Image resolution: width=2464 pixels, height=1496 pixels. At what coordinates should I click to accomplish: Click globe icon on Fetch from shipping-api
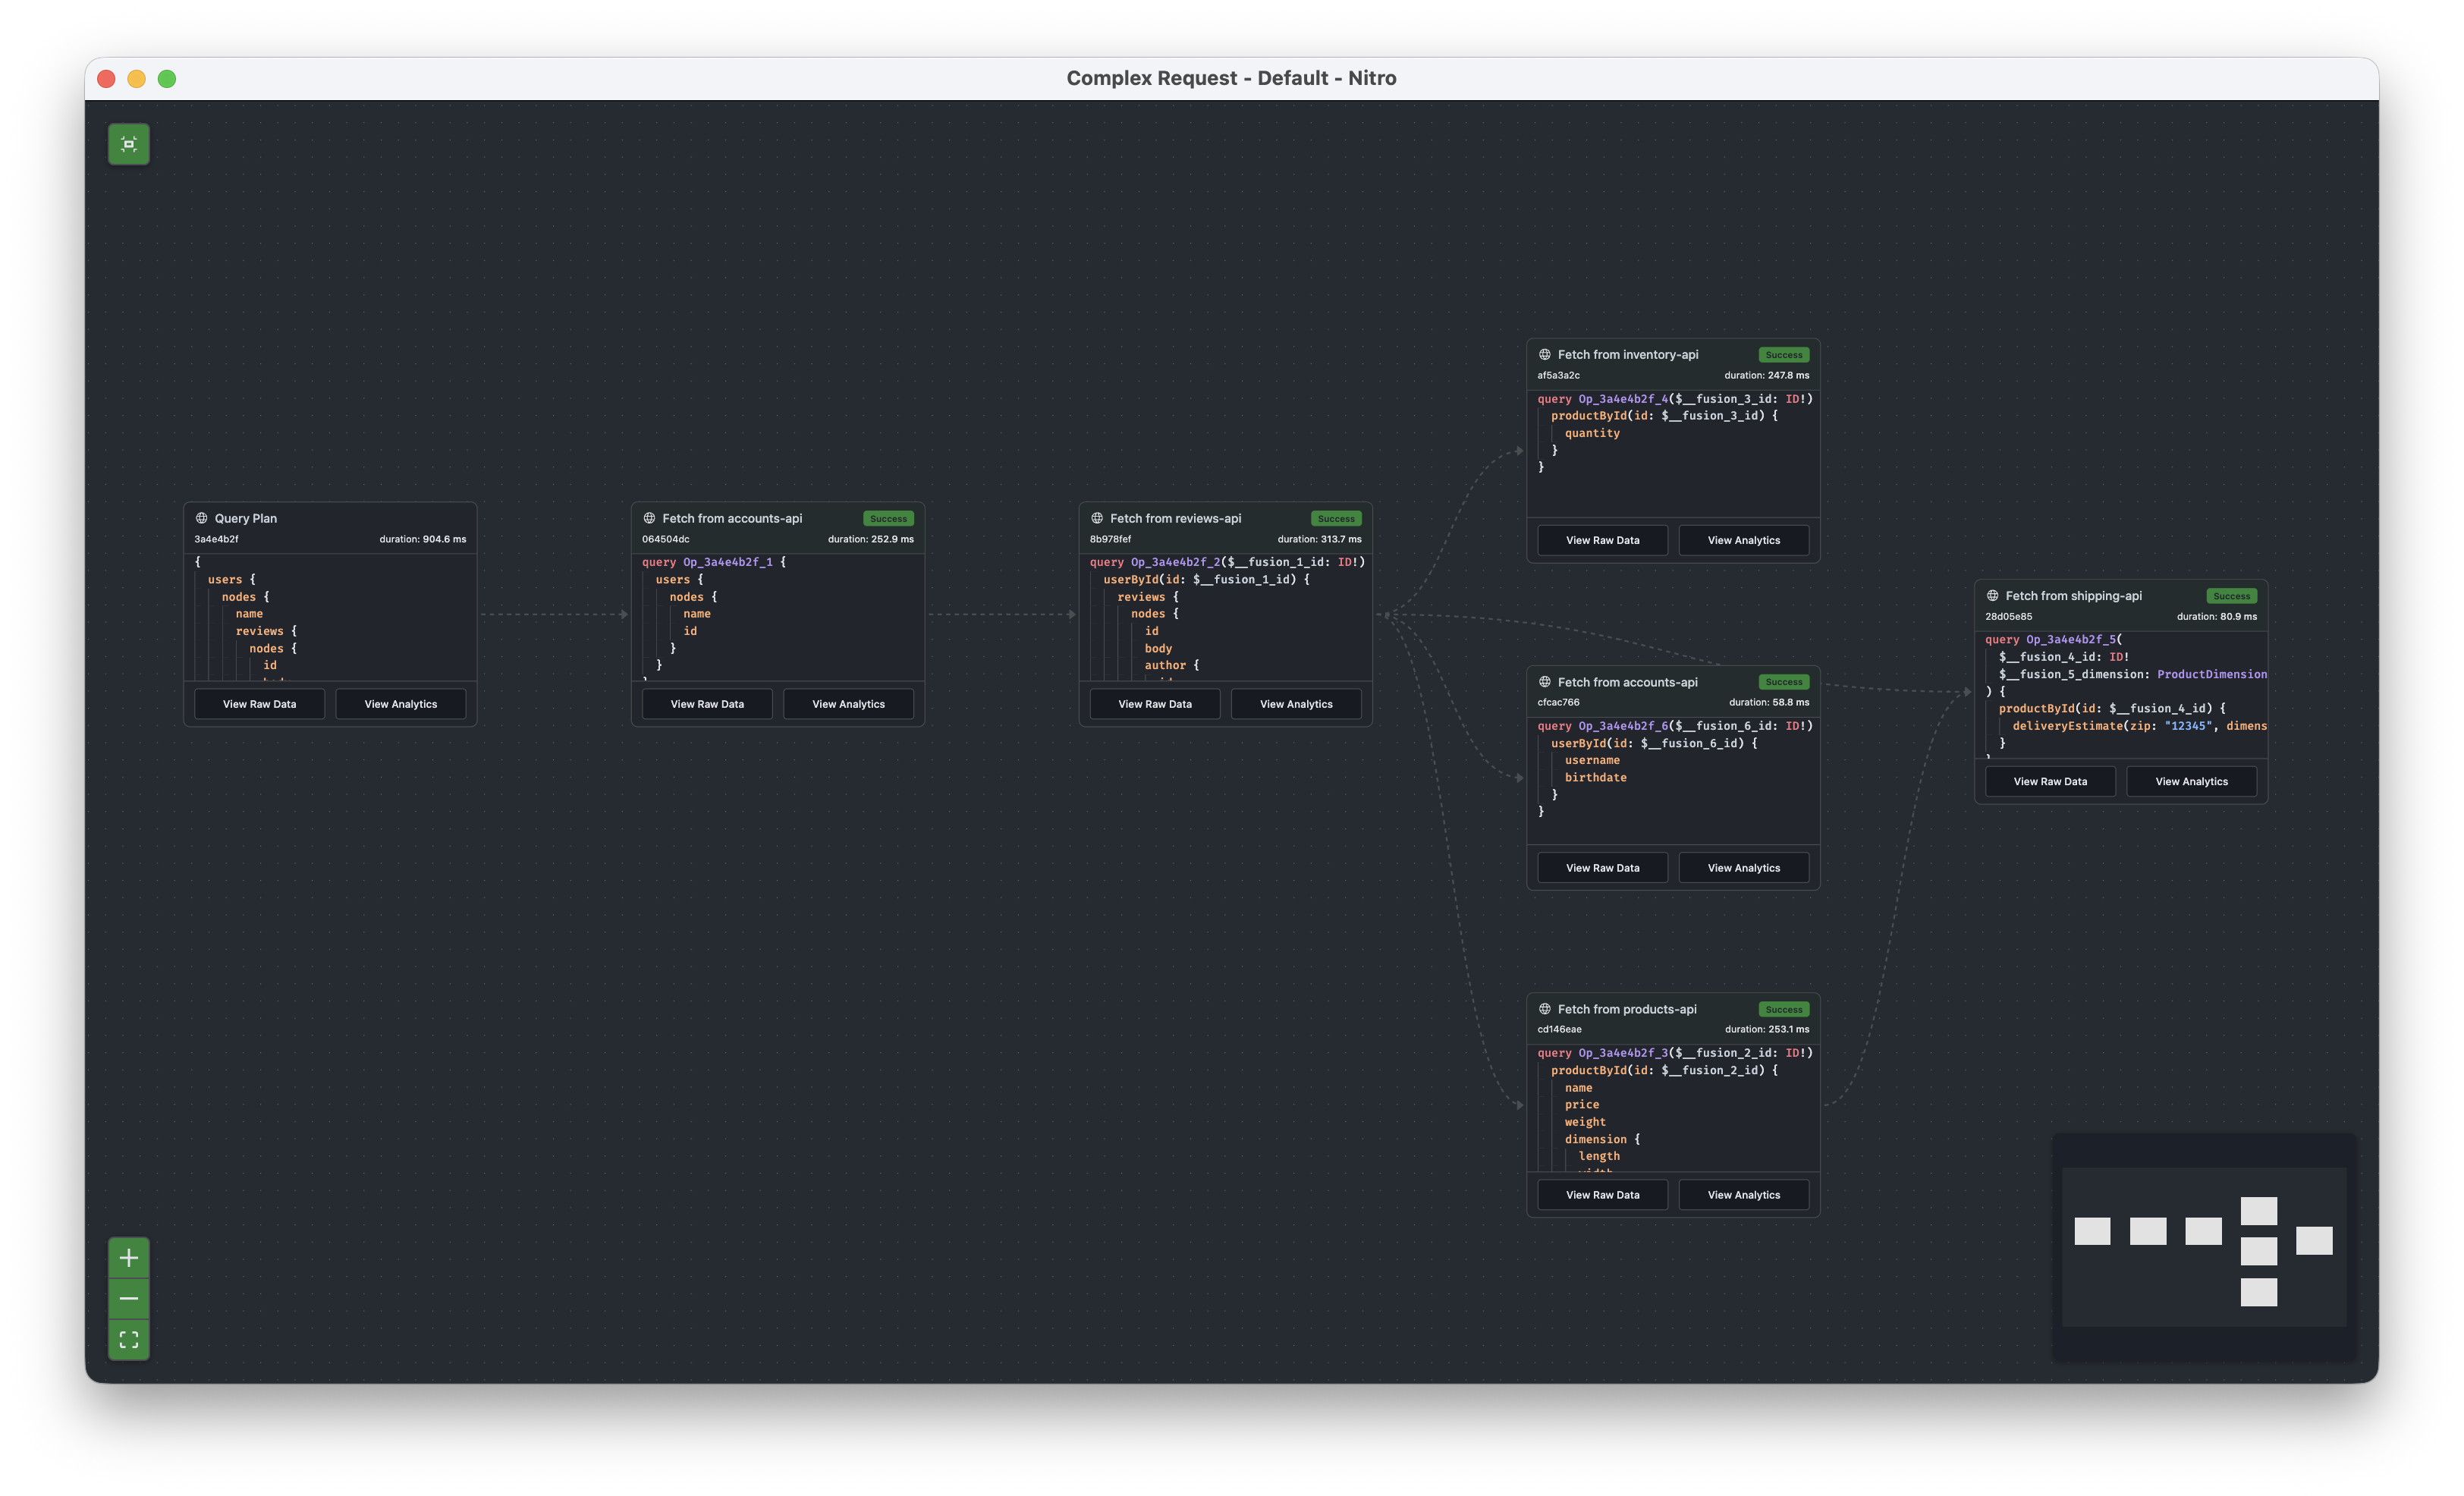click(1993, 595)
